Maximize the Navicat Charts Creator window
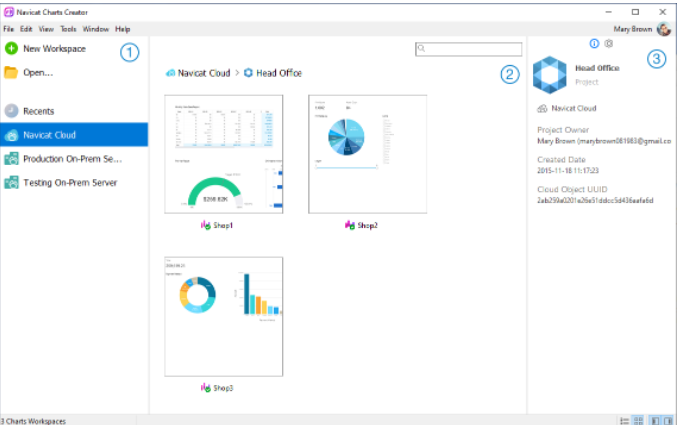This screenshot has height=425, width=677. tap(635, 12)
